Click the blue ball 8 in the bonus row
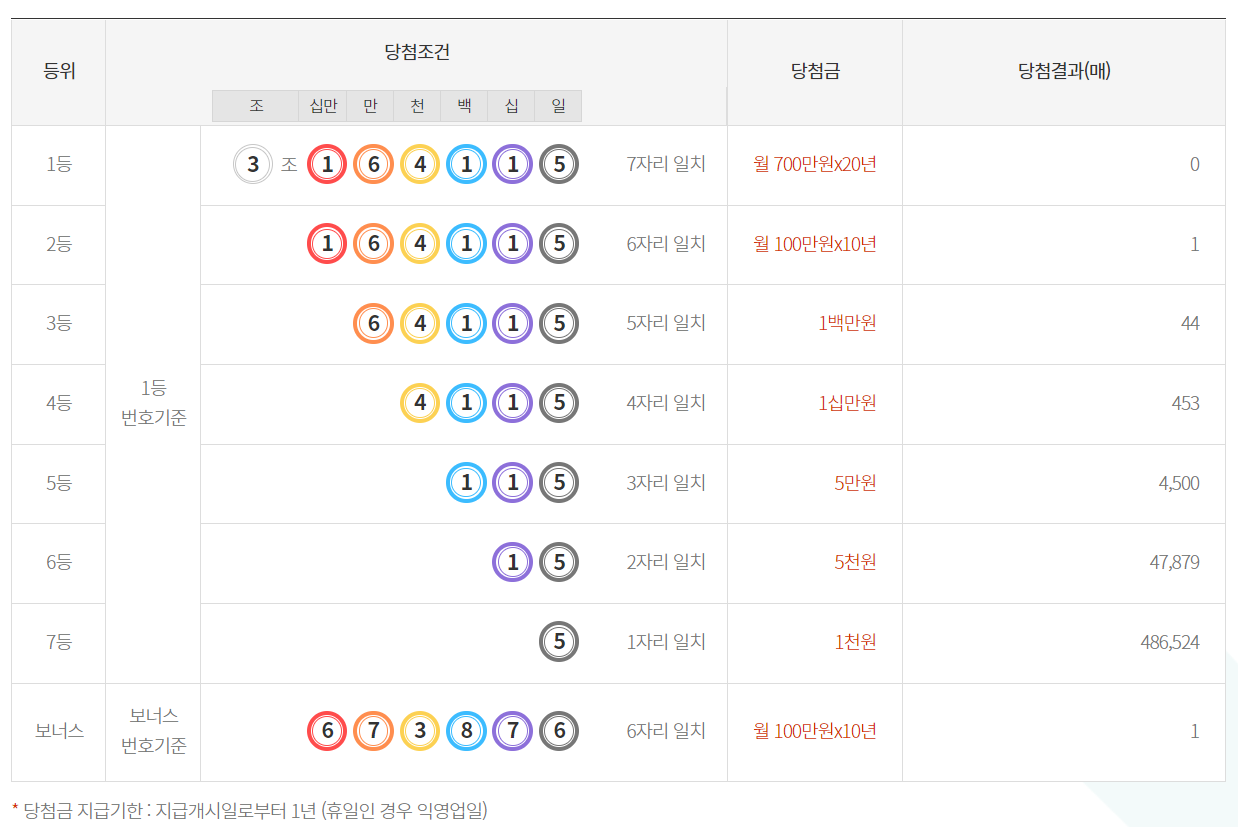Viewport: 1238px width, 827px height. click(x=466, y=731)
